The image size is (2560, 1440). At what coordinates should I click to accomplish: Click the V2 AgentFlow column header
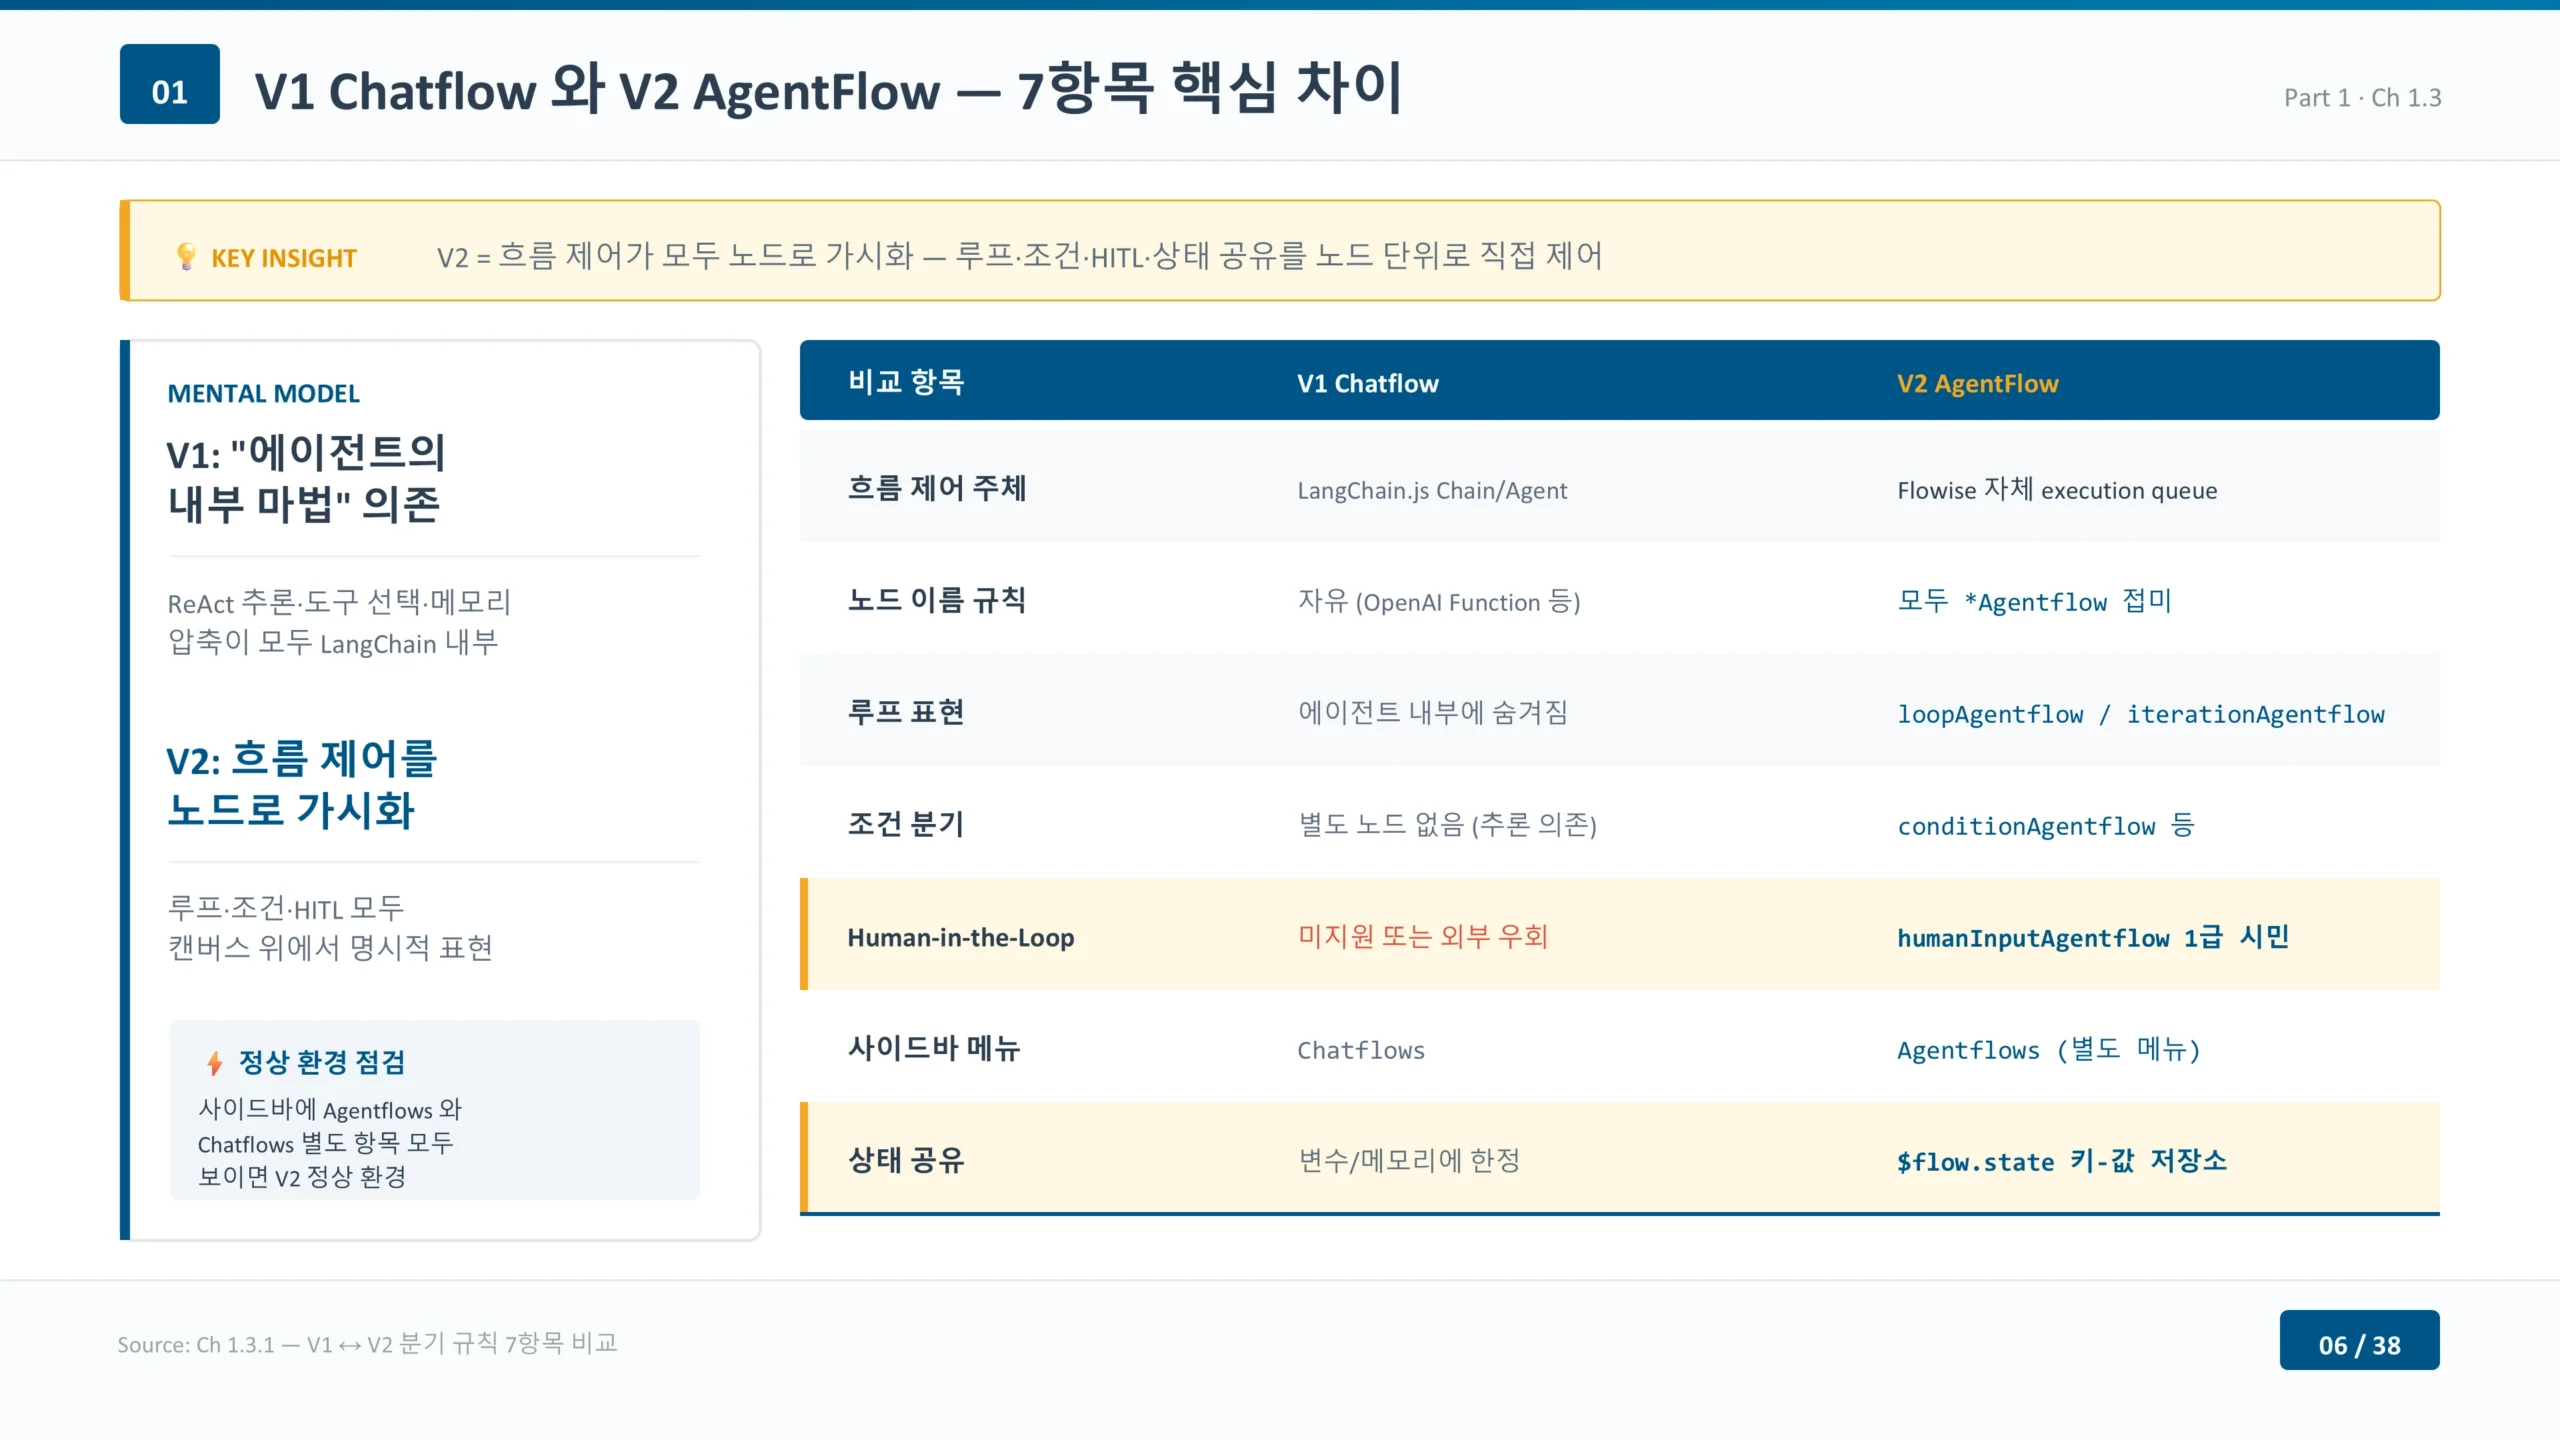coord(1977,383)
